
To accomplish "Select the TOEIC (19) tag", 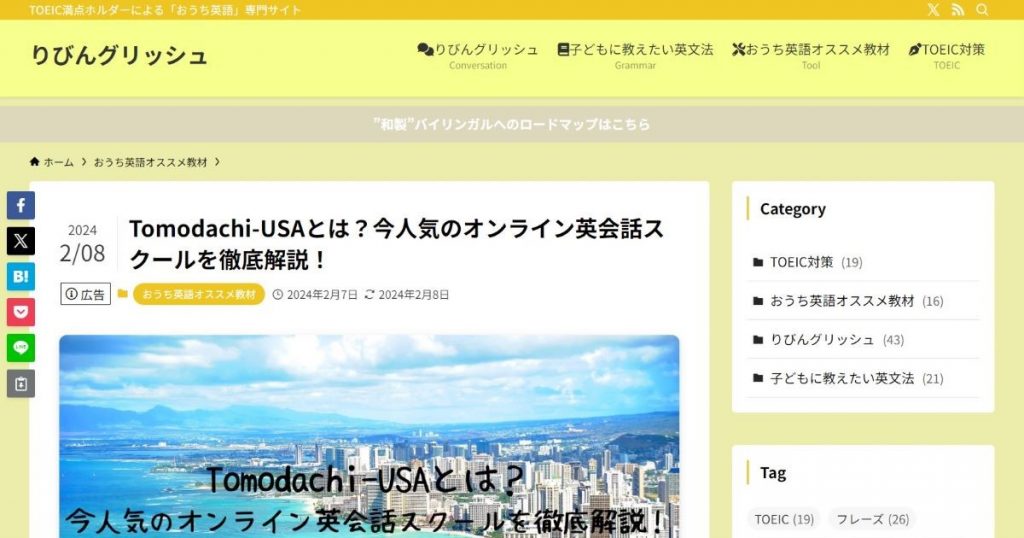I will pyautogui.click(x=784, y=520).
